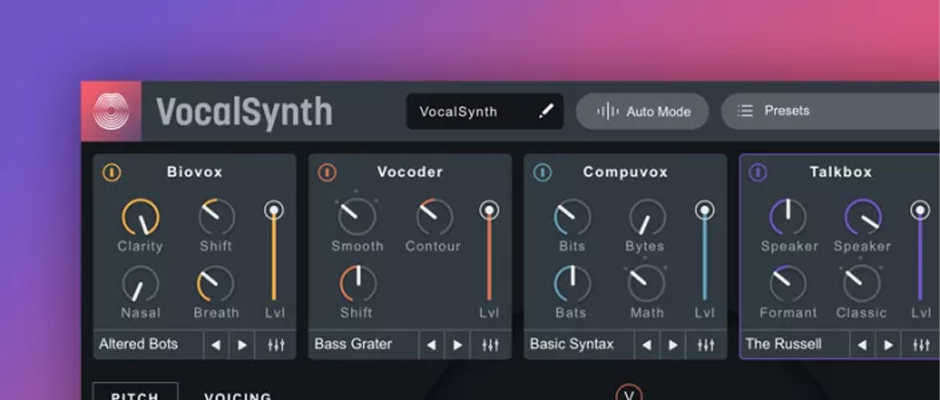
Task: Click the Vocoder module title
Action: [x=410, y=172]
